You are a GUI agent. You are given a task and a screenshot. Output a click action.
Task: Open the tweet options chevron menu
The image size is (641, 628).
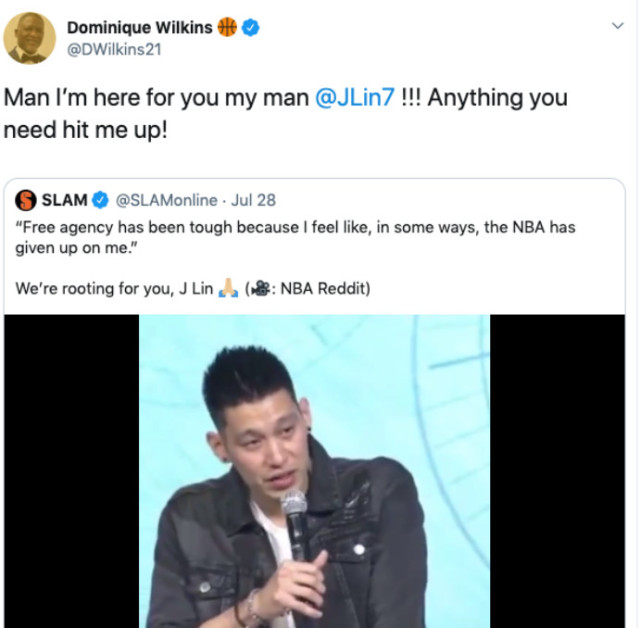(x=617, y=25)
